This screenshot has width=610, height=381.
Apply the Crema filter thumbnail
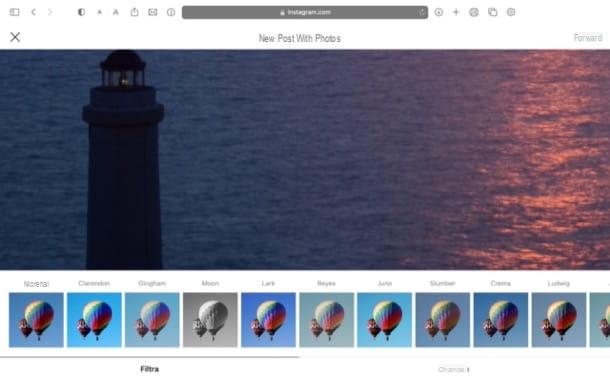tap(501, 320)
